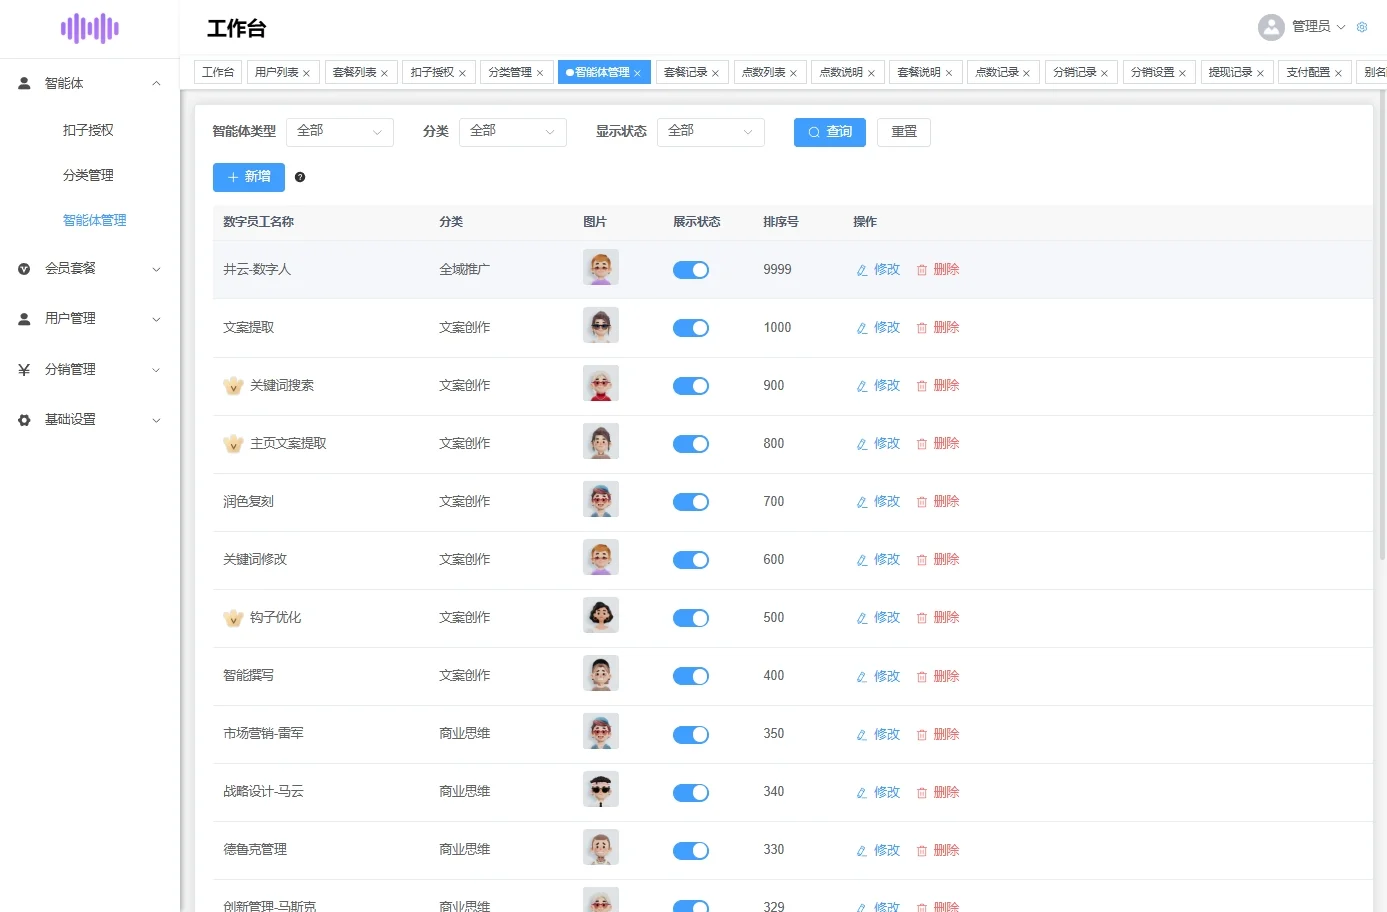Viewport: 1387px width, 912px height.
Task: Click the purple sound-wave logo
Action: pyautogui.click(x=90, y=28)
